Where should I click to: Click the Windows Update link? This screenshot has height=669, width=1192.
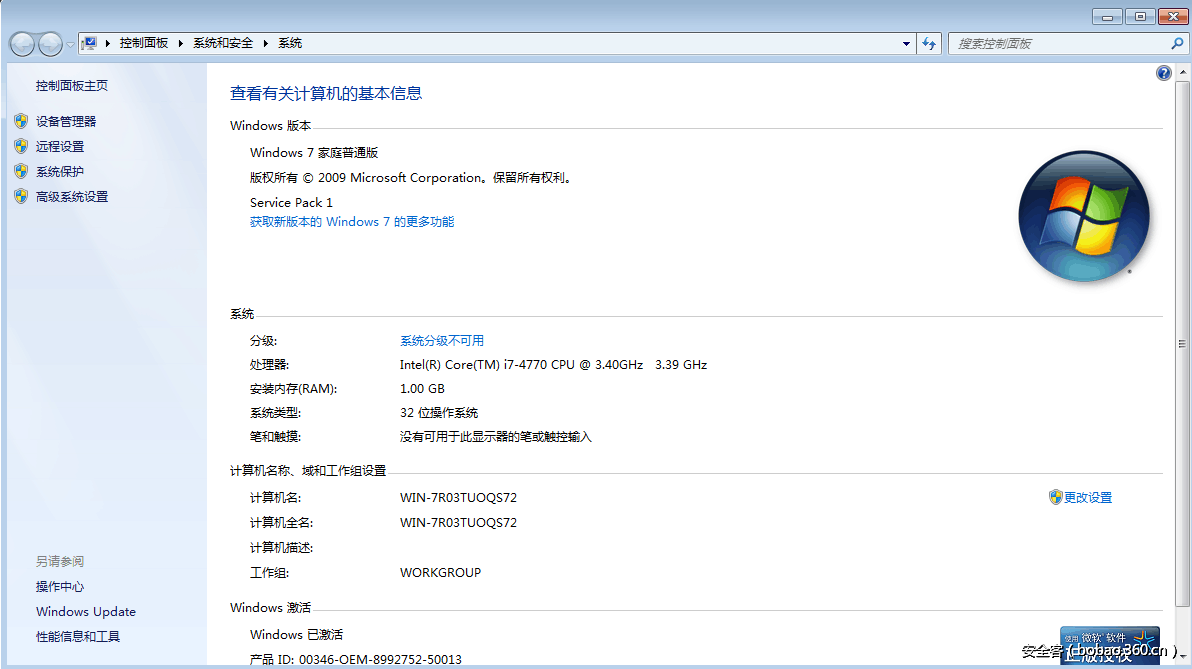[x=85, y=611]
